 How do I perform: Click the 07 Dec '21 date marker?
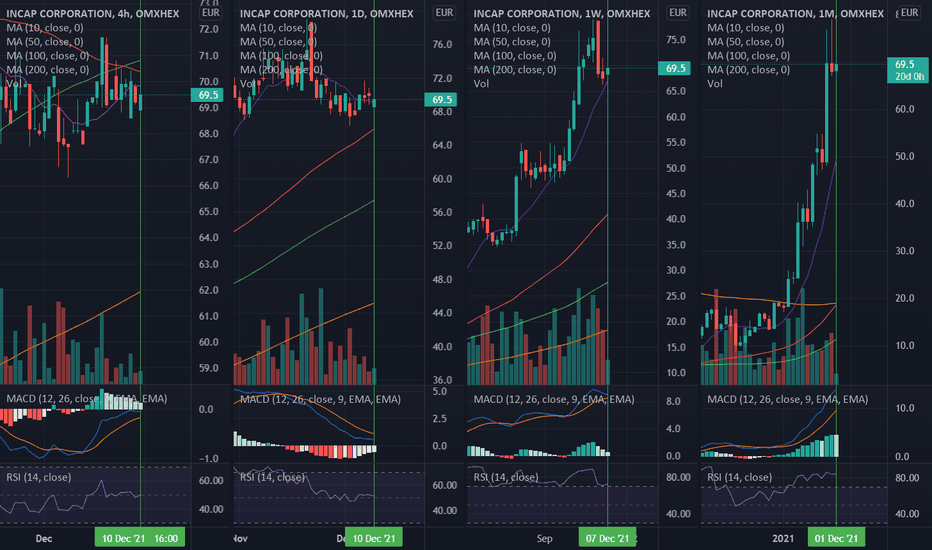coord(607,538)
